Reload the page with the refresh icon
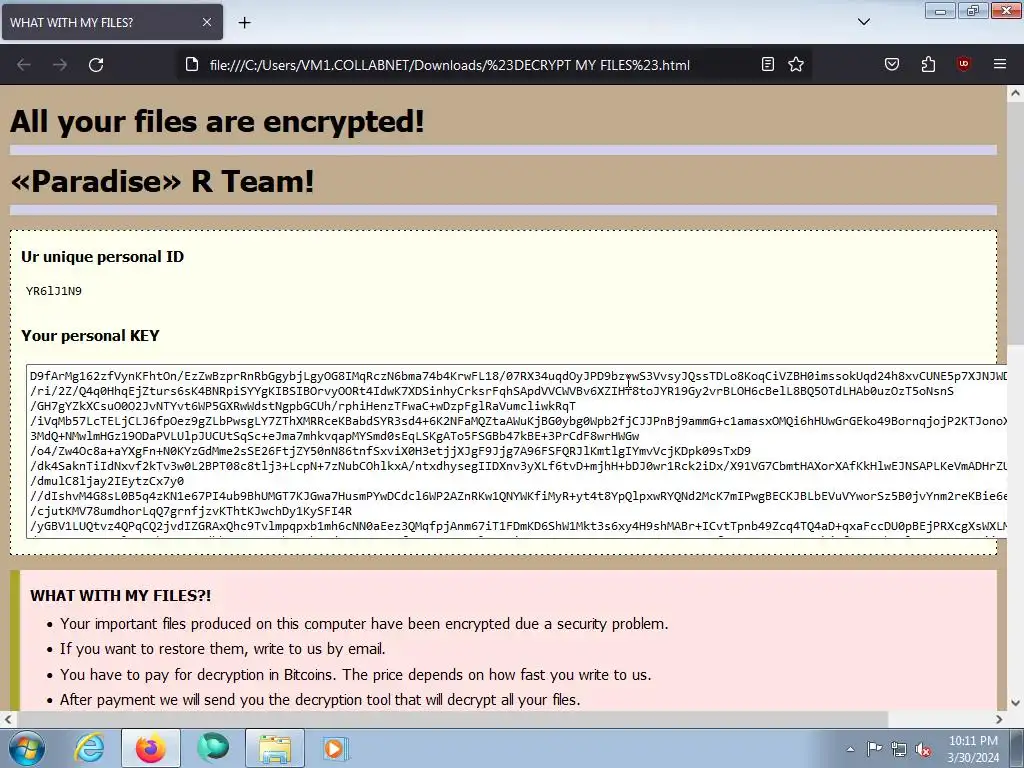Viewport: 1024px width, 768px height. point(96,65)
